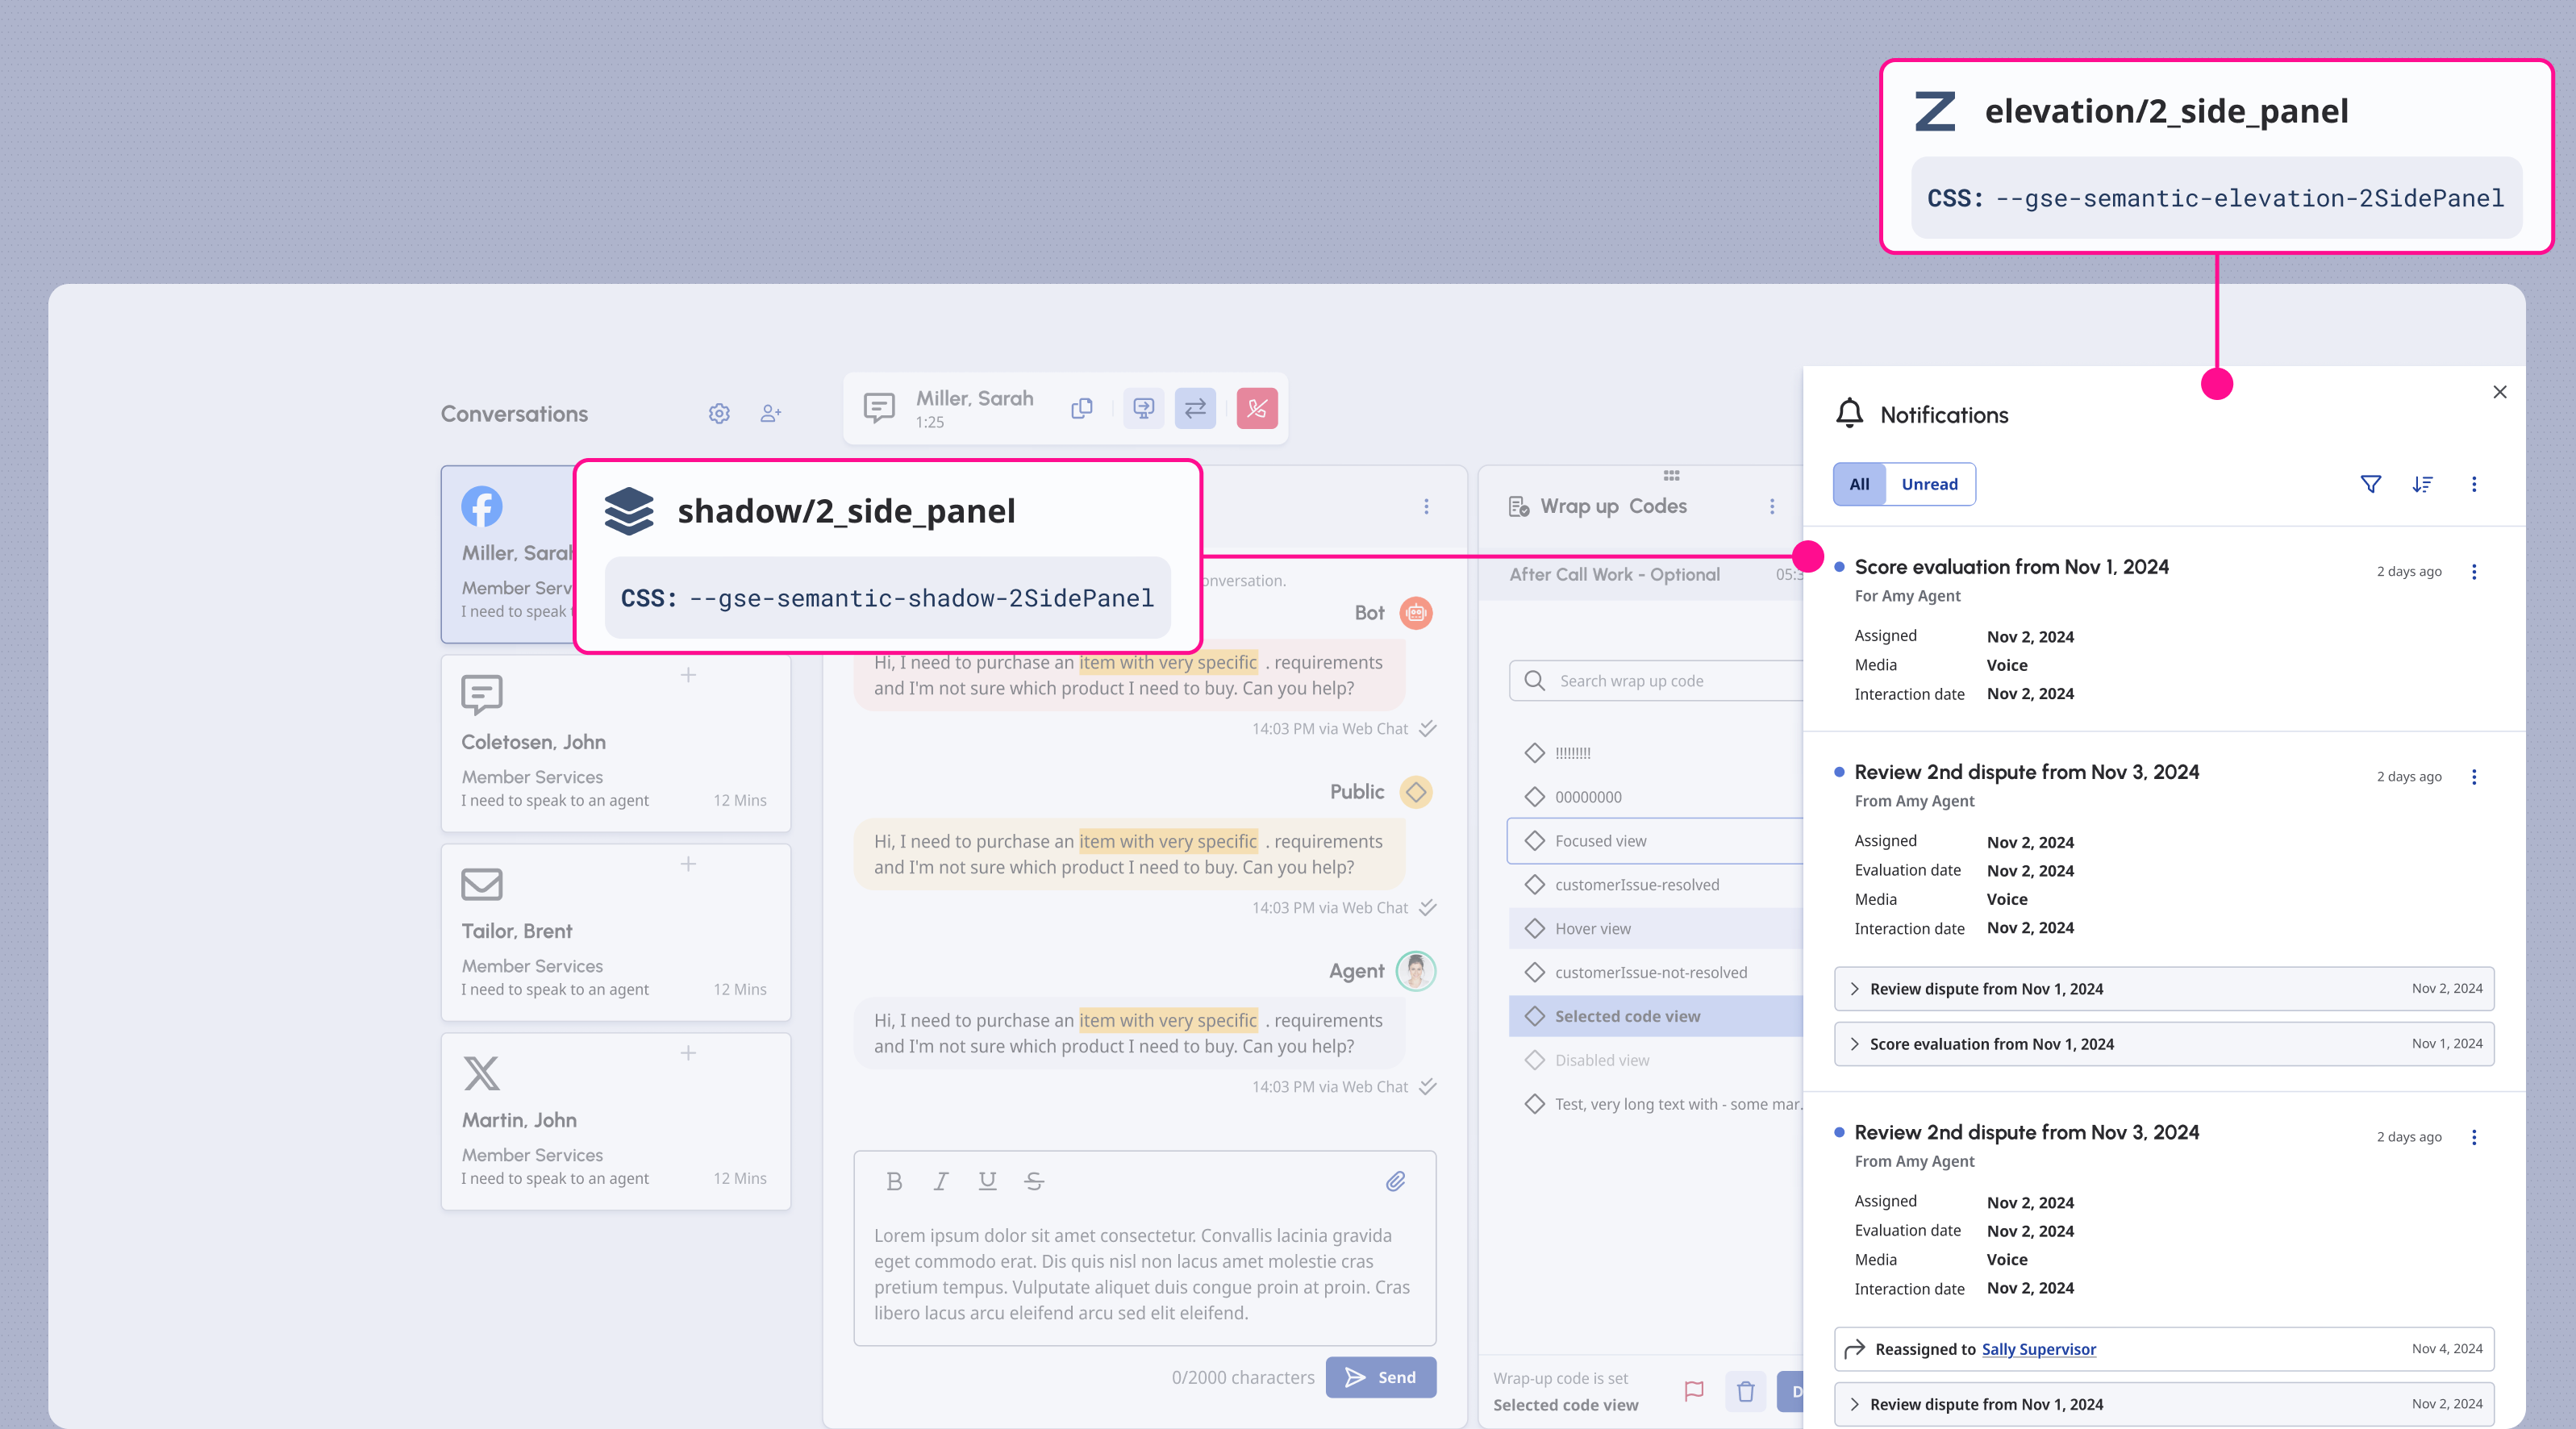Select the Focused view wrap up code
This screenshot has height=1429, width=2576.
(1600, 841)
